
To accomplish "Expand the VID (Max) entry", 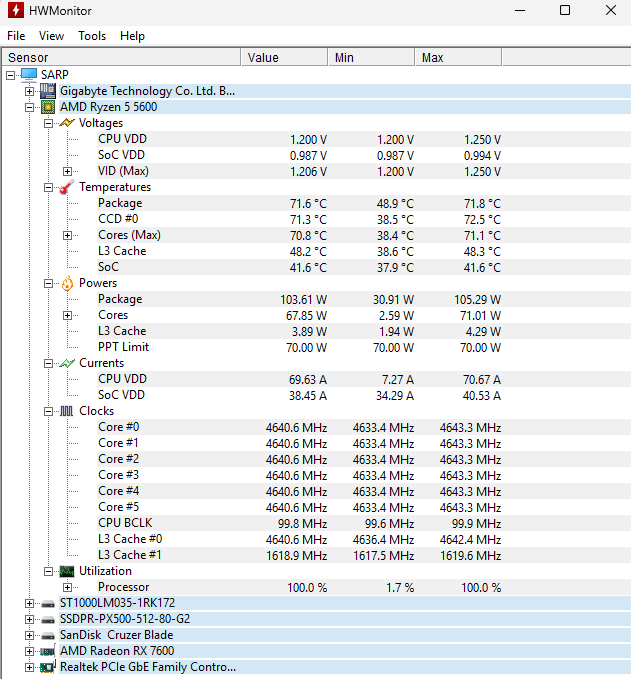I will (67, 171).
